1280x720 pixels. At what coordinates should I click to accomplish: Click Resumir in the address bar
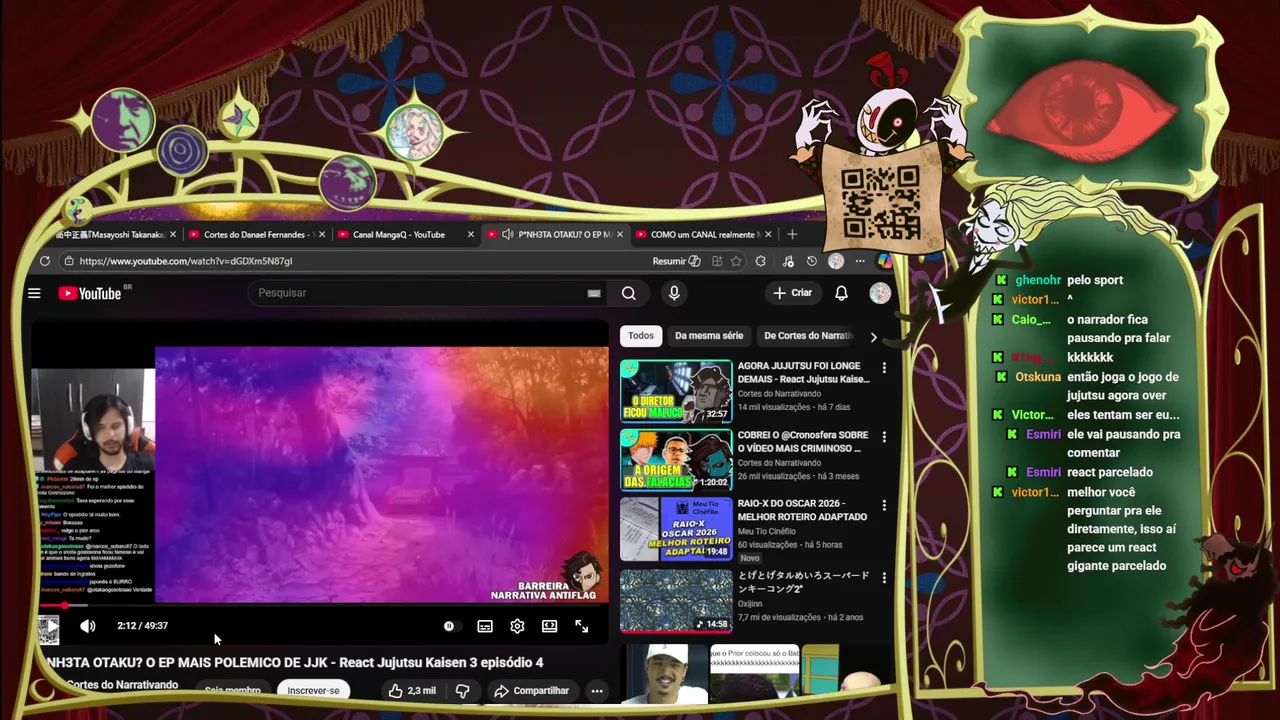click(677, 261)
